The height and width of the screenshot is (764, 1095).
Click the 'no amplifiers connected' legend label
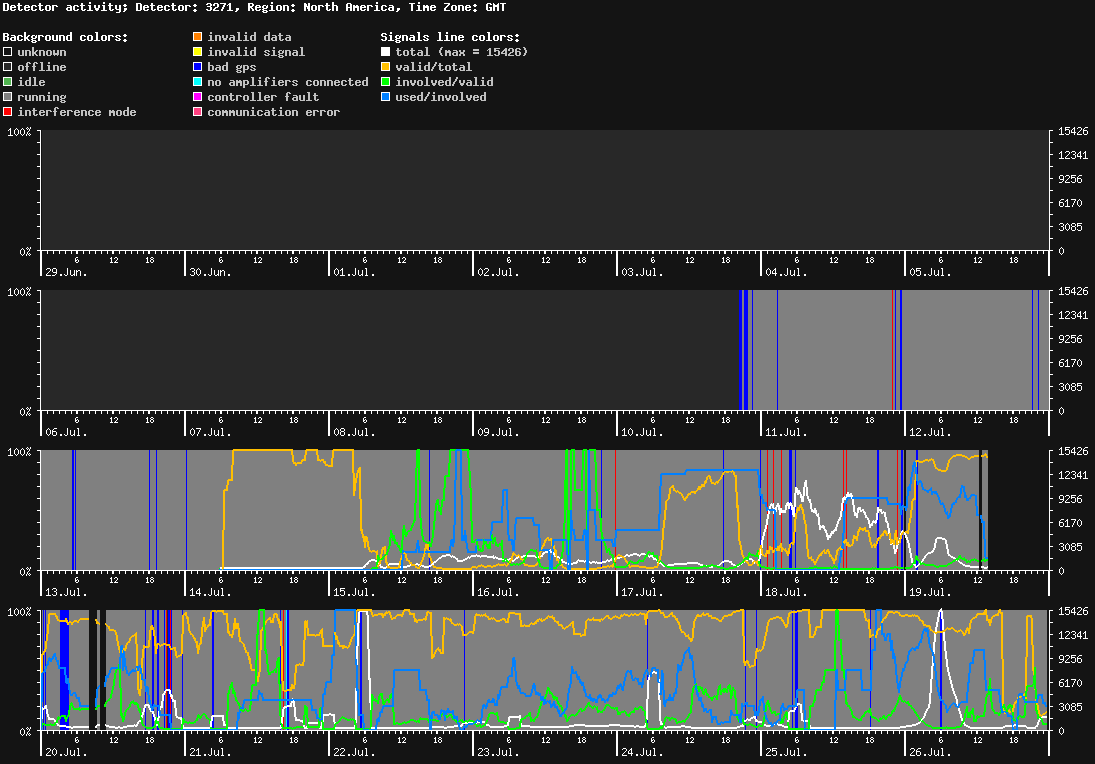(288, 82)
